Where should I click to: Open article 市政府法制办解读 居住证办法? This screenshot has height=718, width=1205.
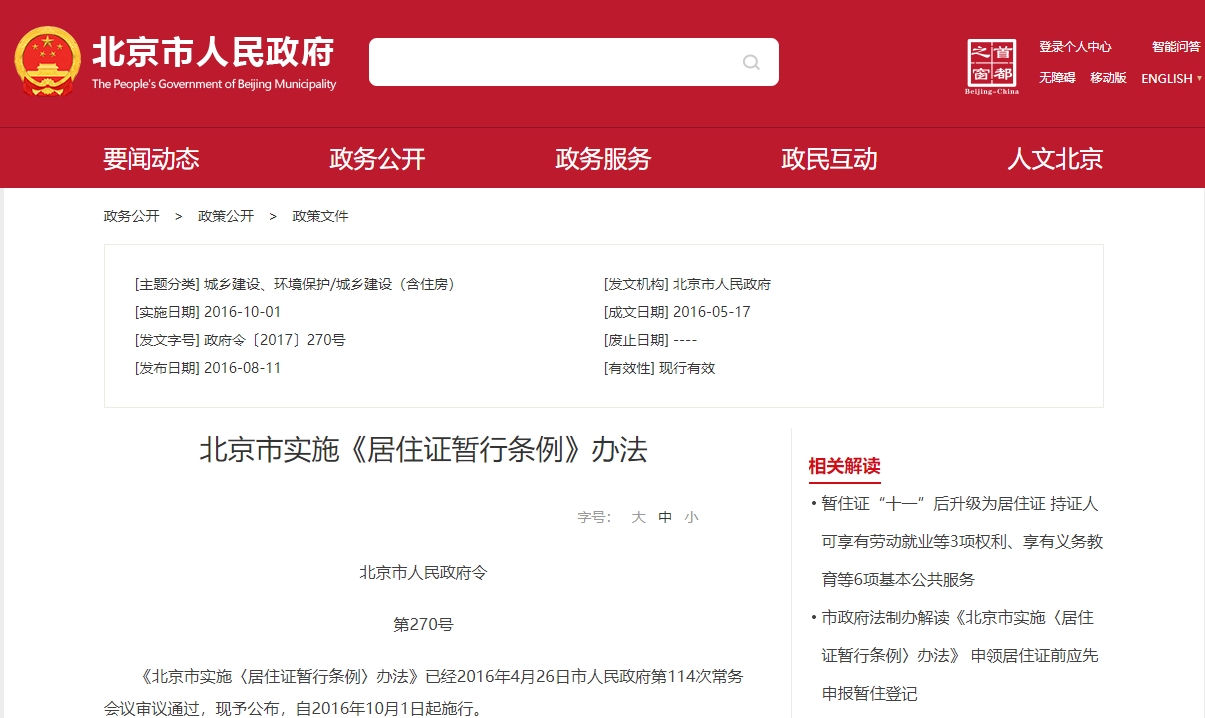click(960, 655)
